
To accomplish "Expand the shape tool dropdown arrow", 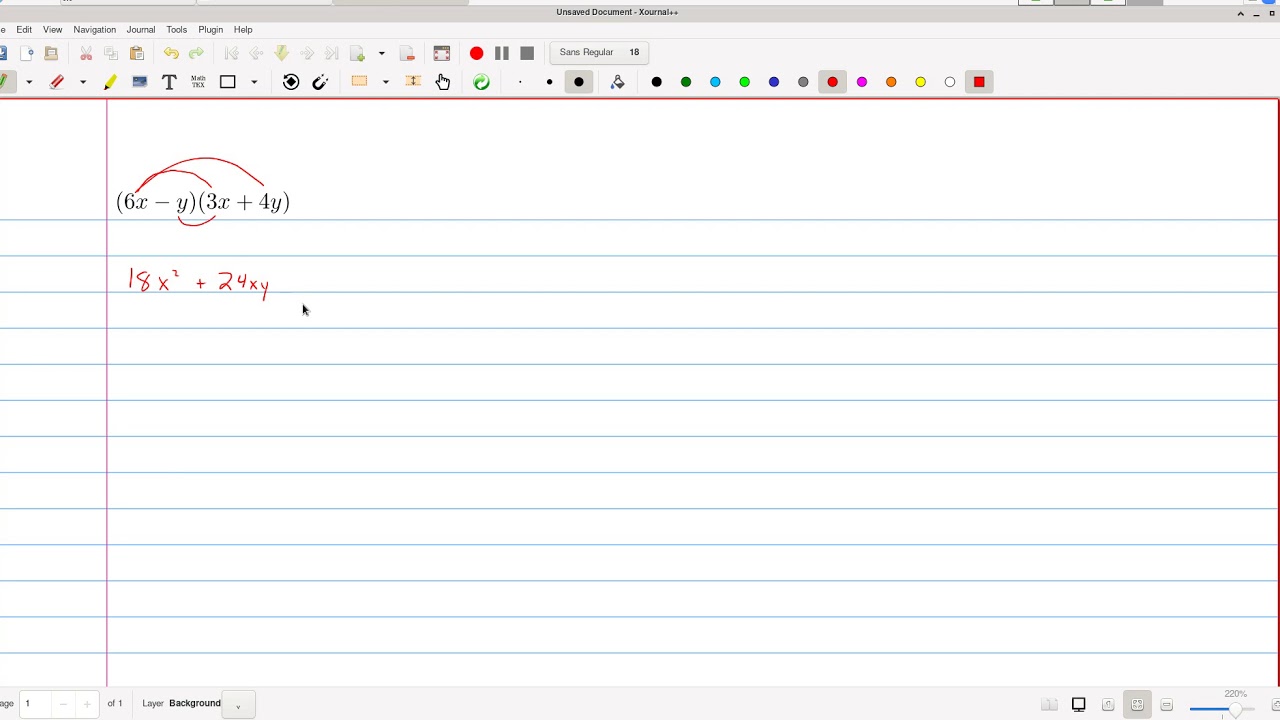I will point(254,82).
